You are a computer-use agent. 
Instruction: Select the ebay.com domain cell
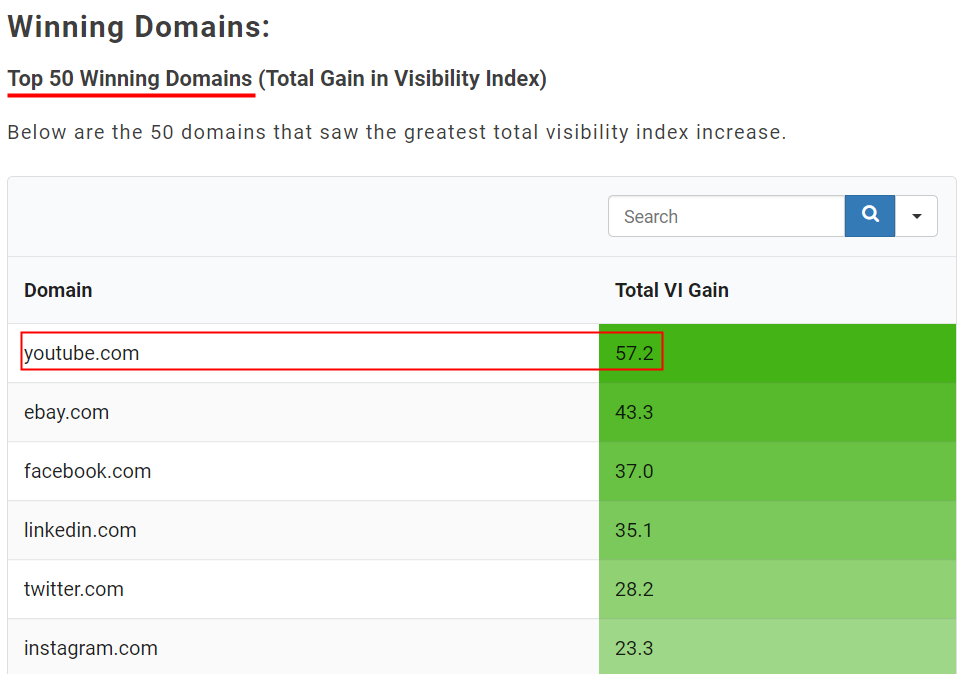(67, 412)
